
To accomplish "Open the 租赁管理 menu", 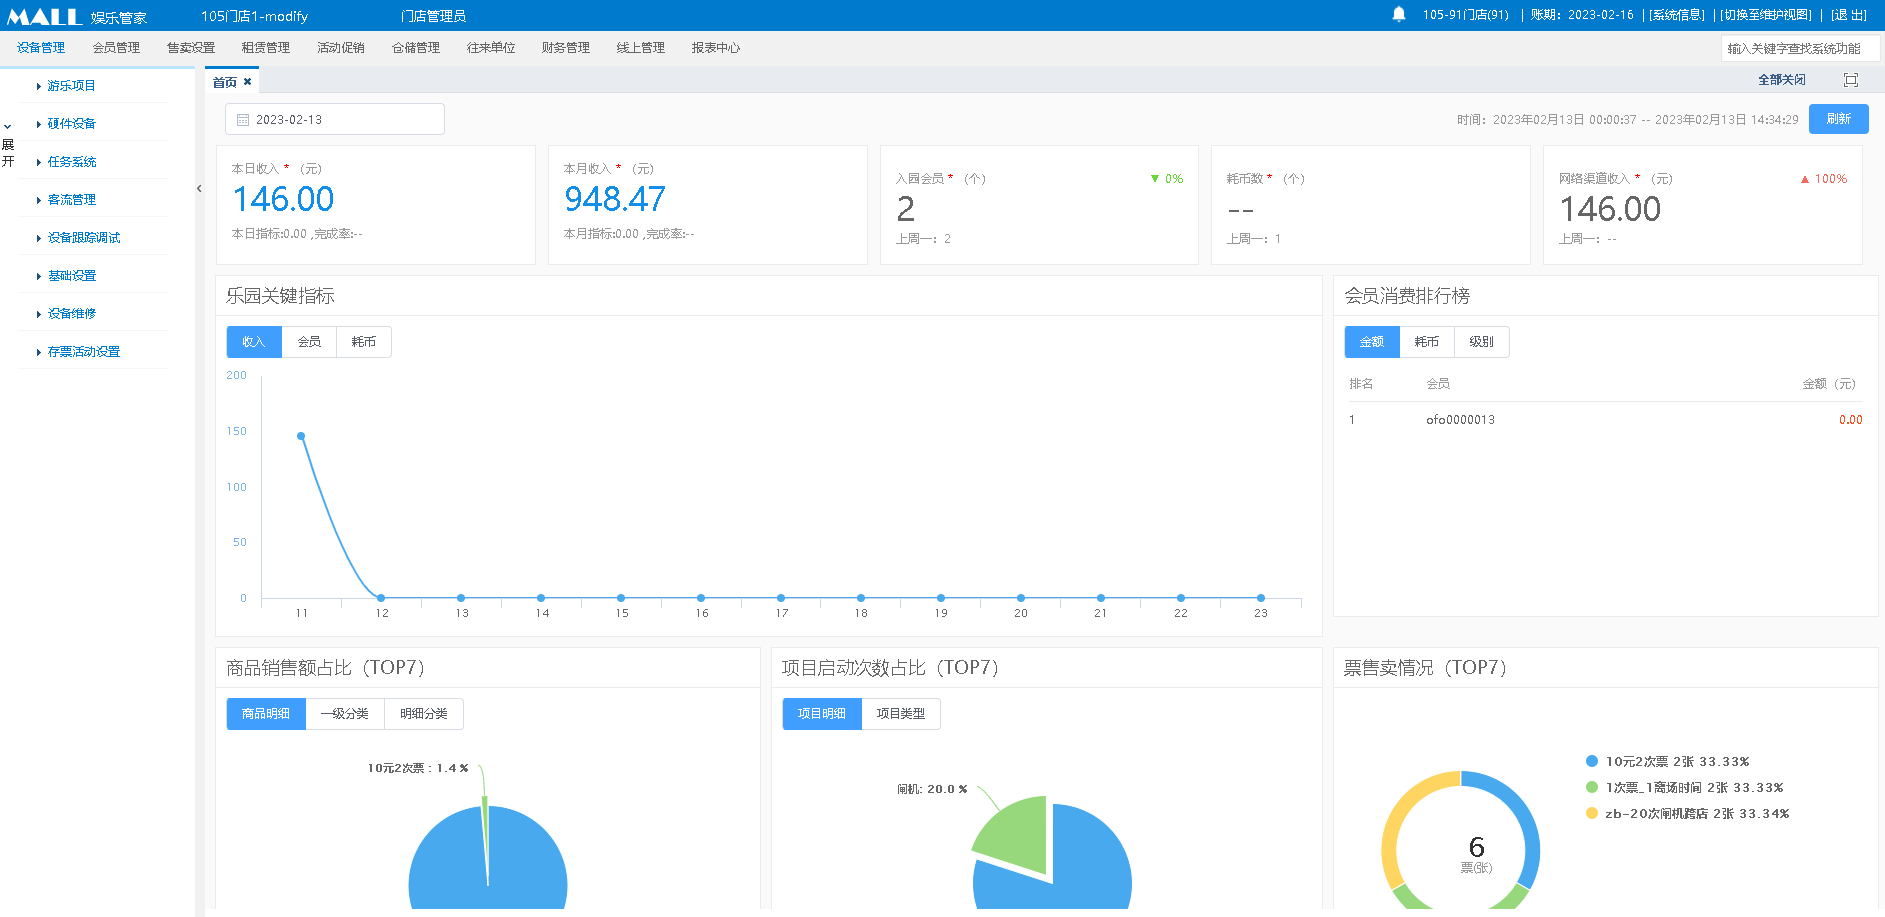I will tap(266, 48).
